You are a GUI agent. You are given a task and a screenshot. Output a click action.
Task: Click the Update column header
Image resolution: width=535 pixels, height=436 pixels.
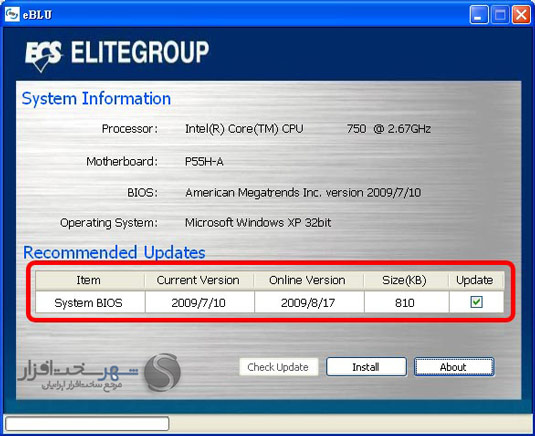[x=476, y=280]
